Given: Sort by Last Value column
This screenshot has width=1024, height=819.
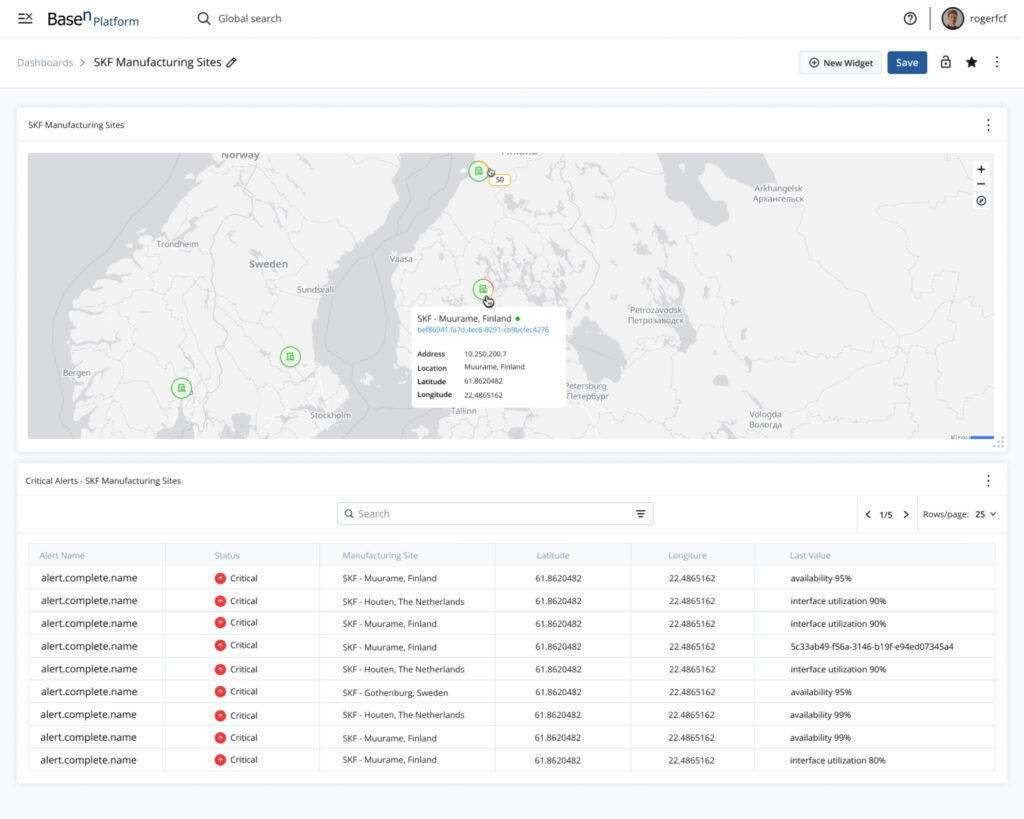Looking at the screenshot, I should pyautogui.click(x=810, y=556).
